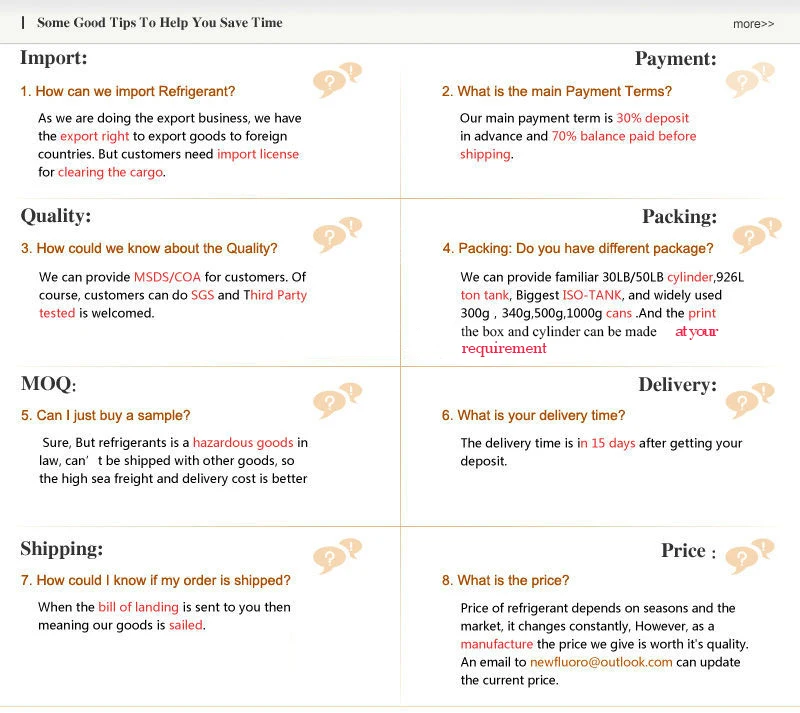The height and width of the screenshot is (713, 800).
Task: Click 'How could we know about the Quality?'
Action: point(149,248)
